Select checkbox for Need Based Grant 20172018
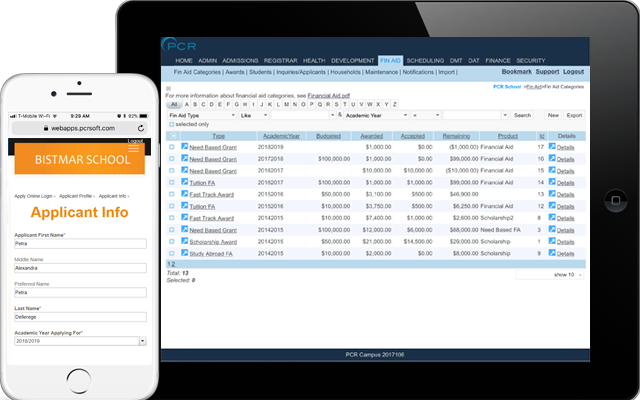The image size is (640, 400). click(172, 159)
